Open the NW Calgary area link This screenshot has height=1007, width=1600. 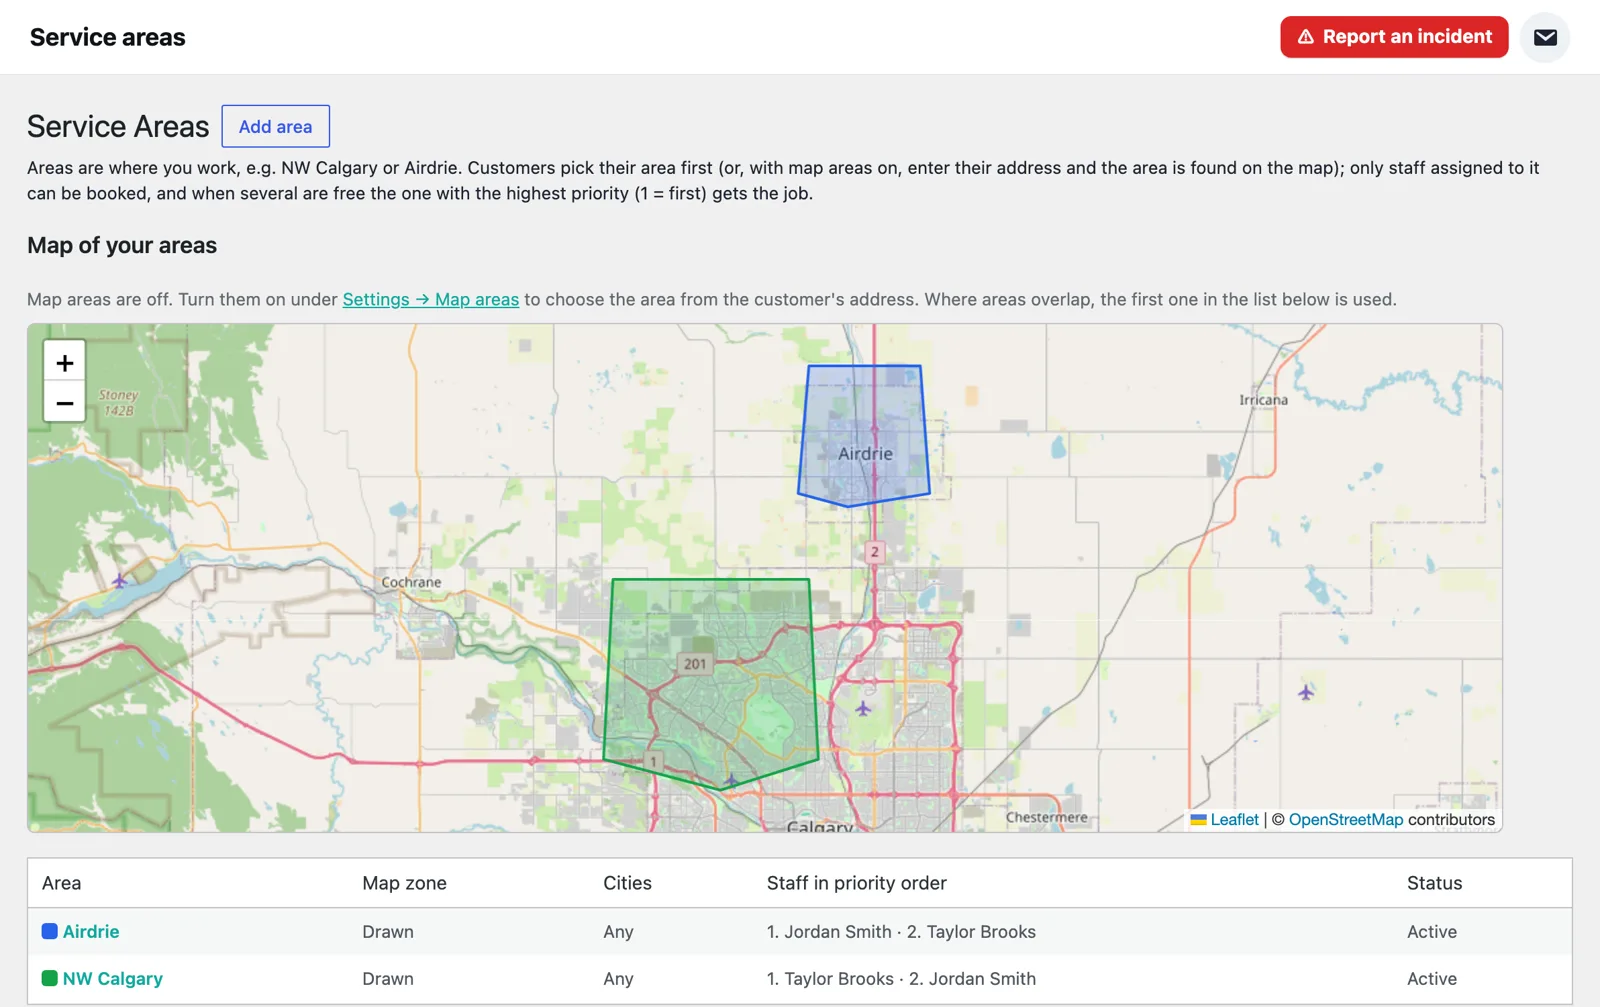113,978
